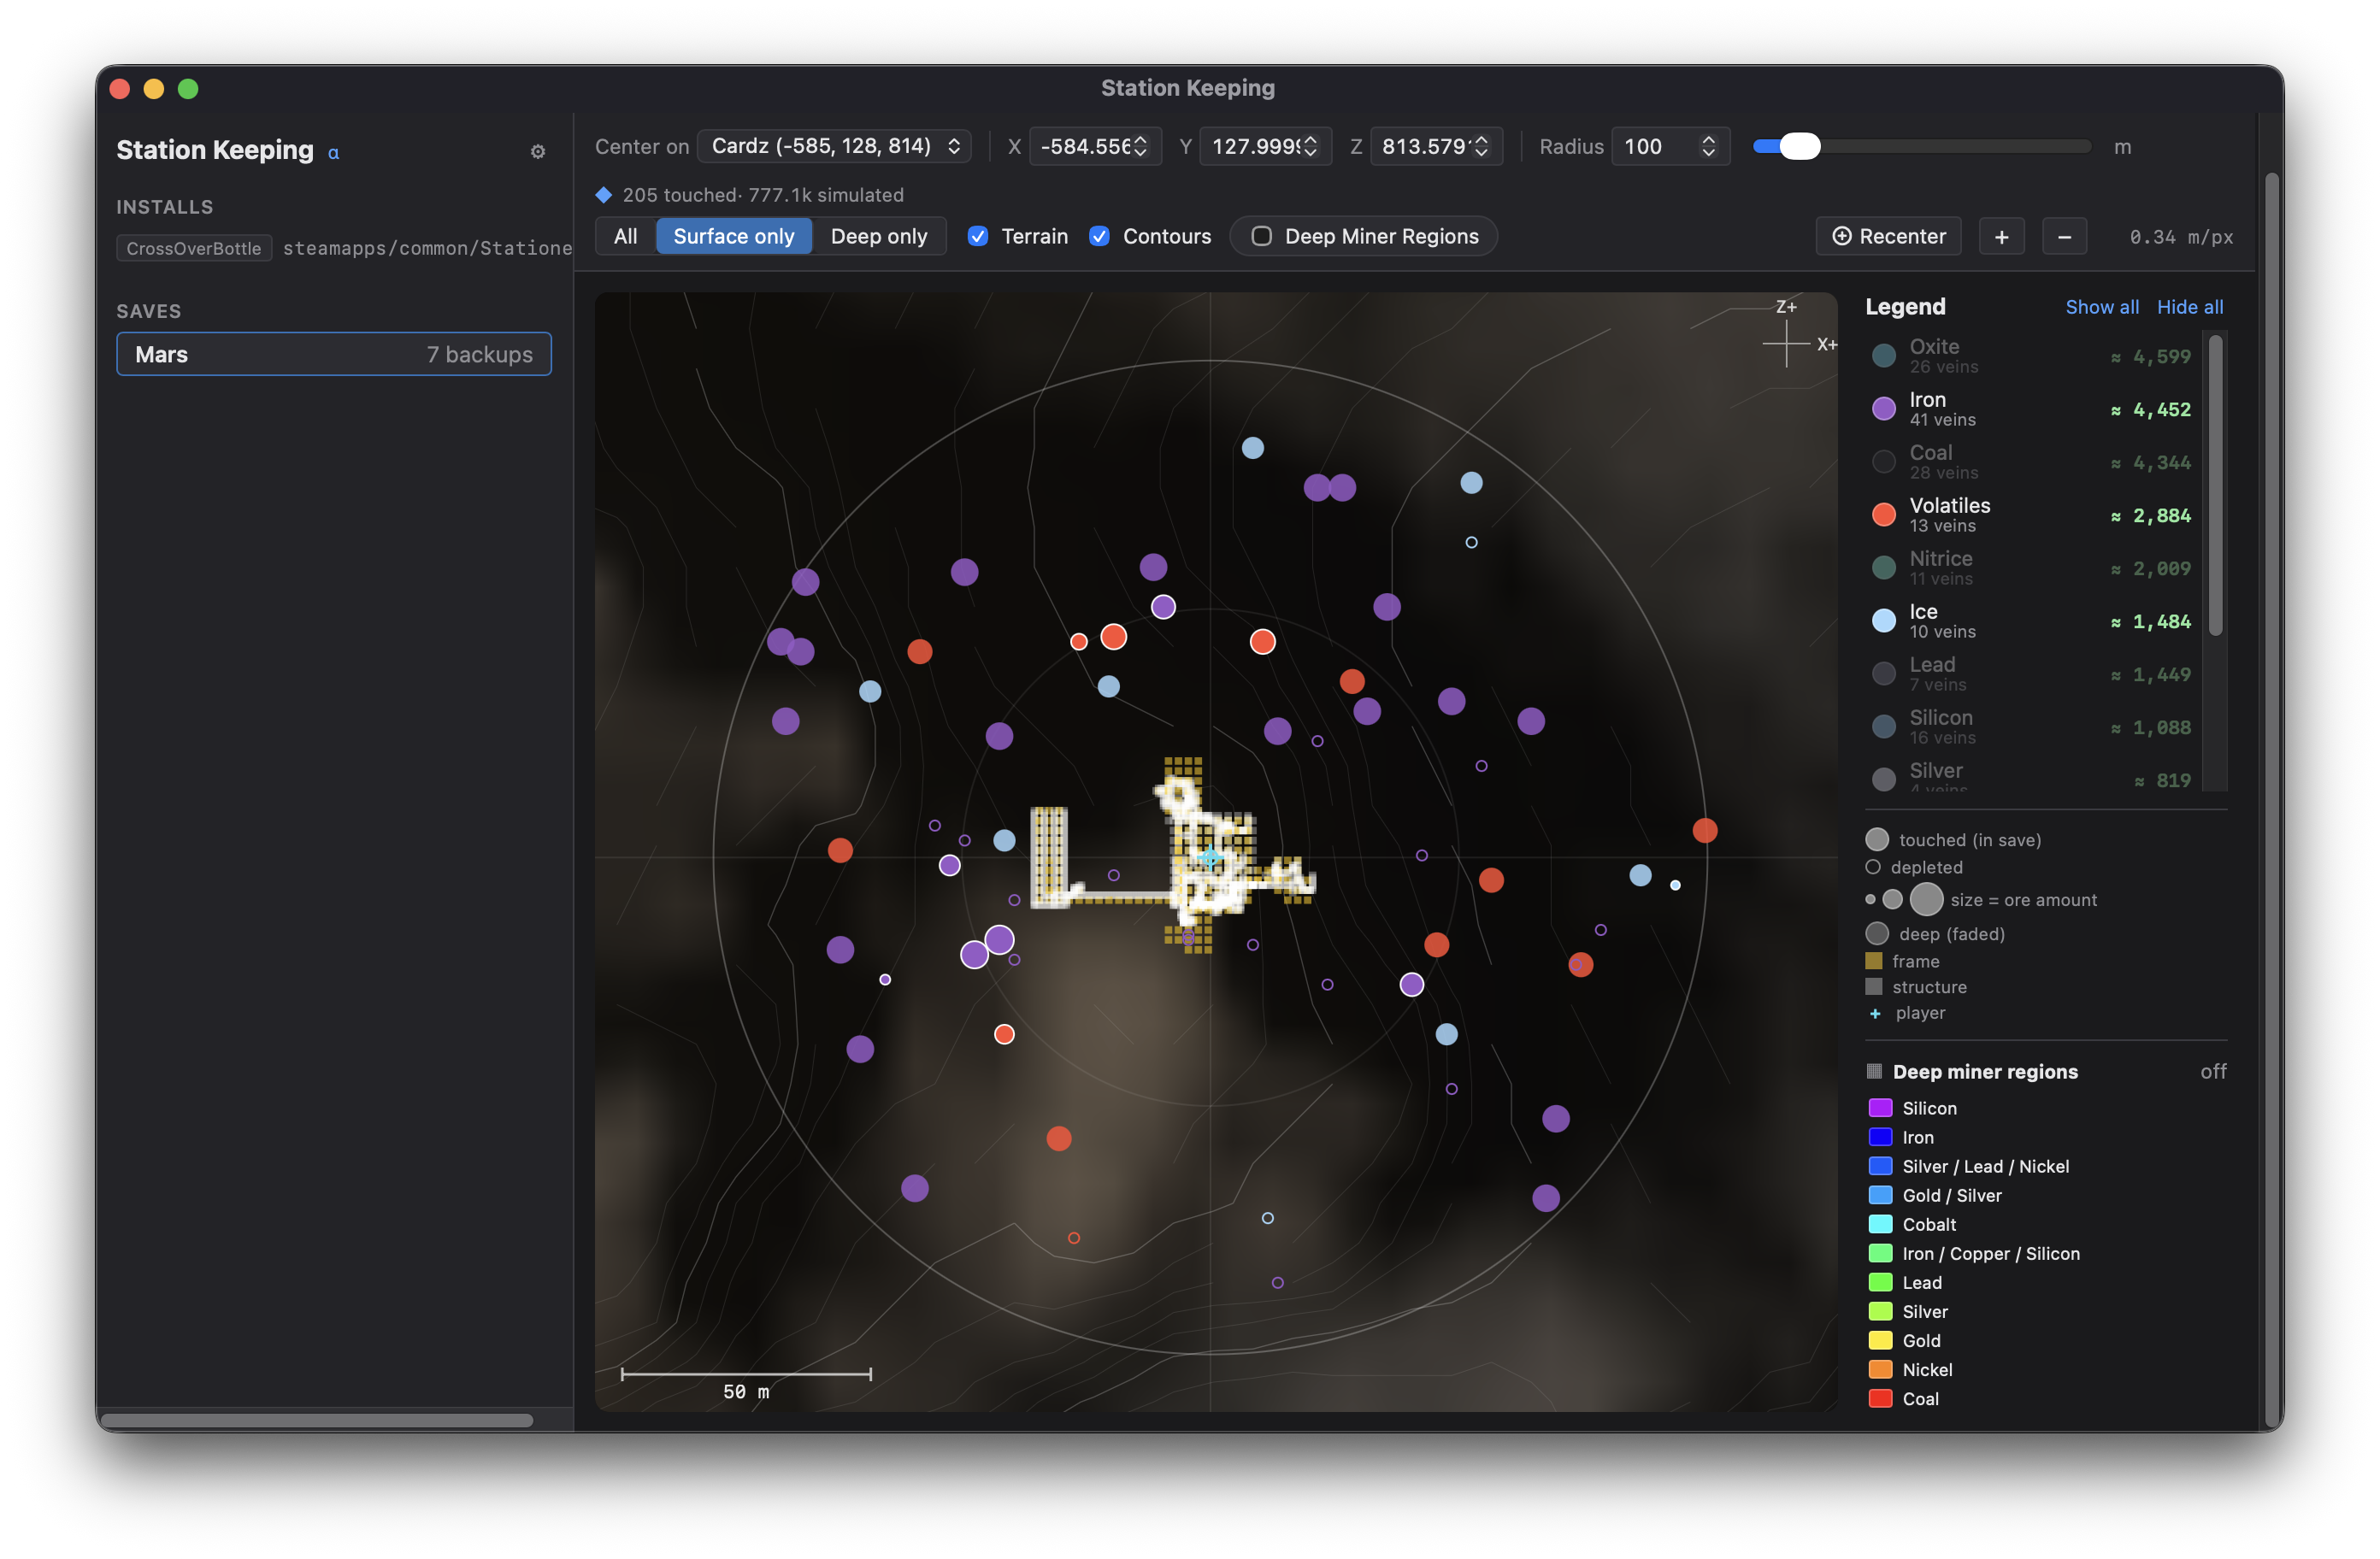
Task: Click the Y coordinate stepper arrows
Action: (x=1310, y=147)
